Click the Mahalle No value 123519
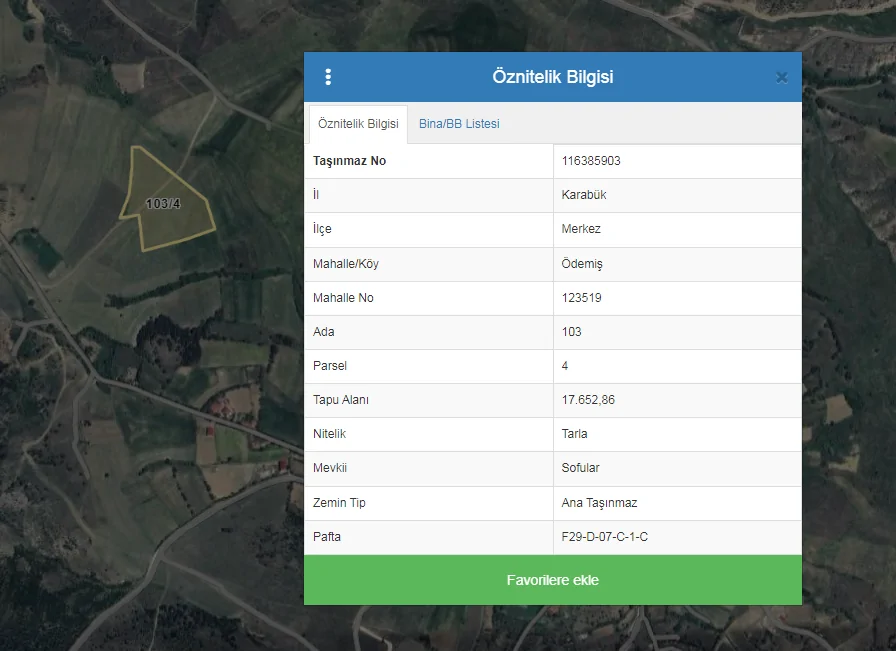Image resolution: width=896 pixels, height=651 pixels. (582, 298)
